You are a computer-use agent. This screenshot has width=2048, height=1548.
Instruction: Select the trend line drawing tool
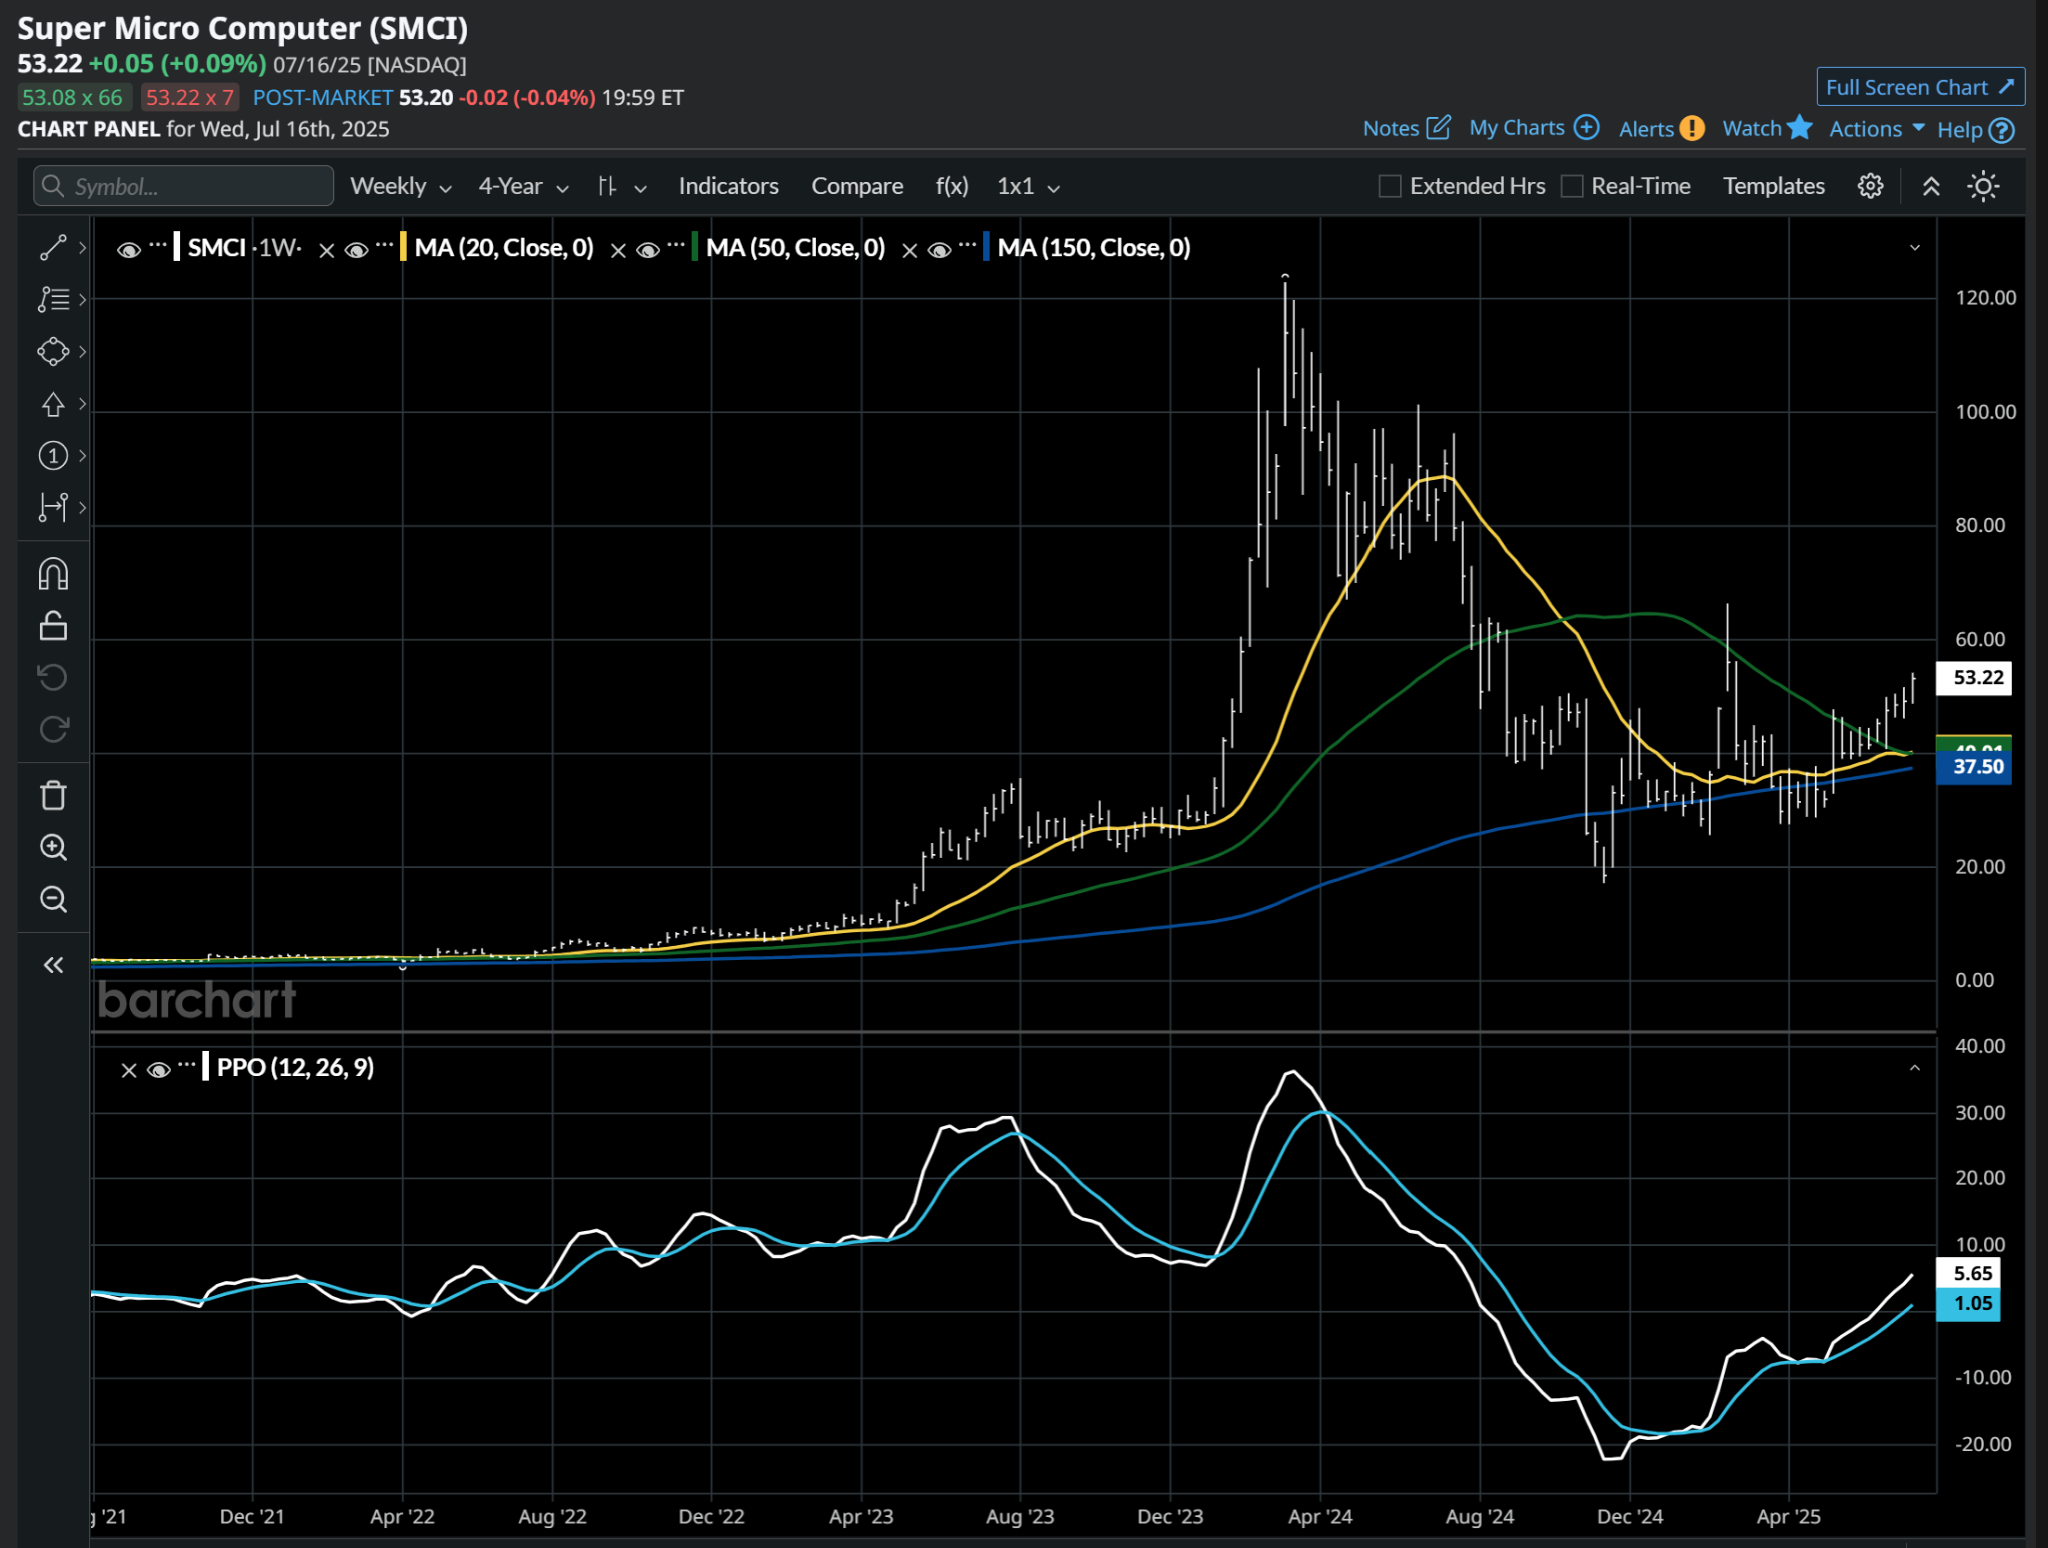tap(52, 248)
